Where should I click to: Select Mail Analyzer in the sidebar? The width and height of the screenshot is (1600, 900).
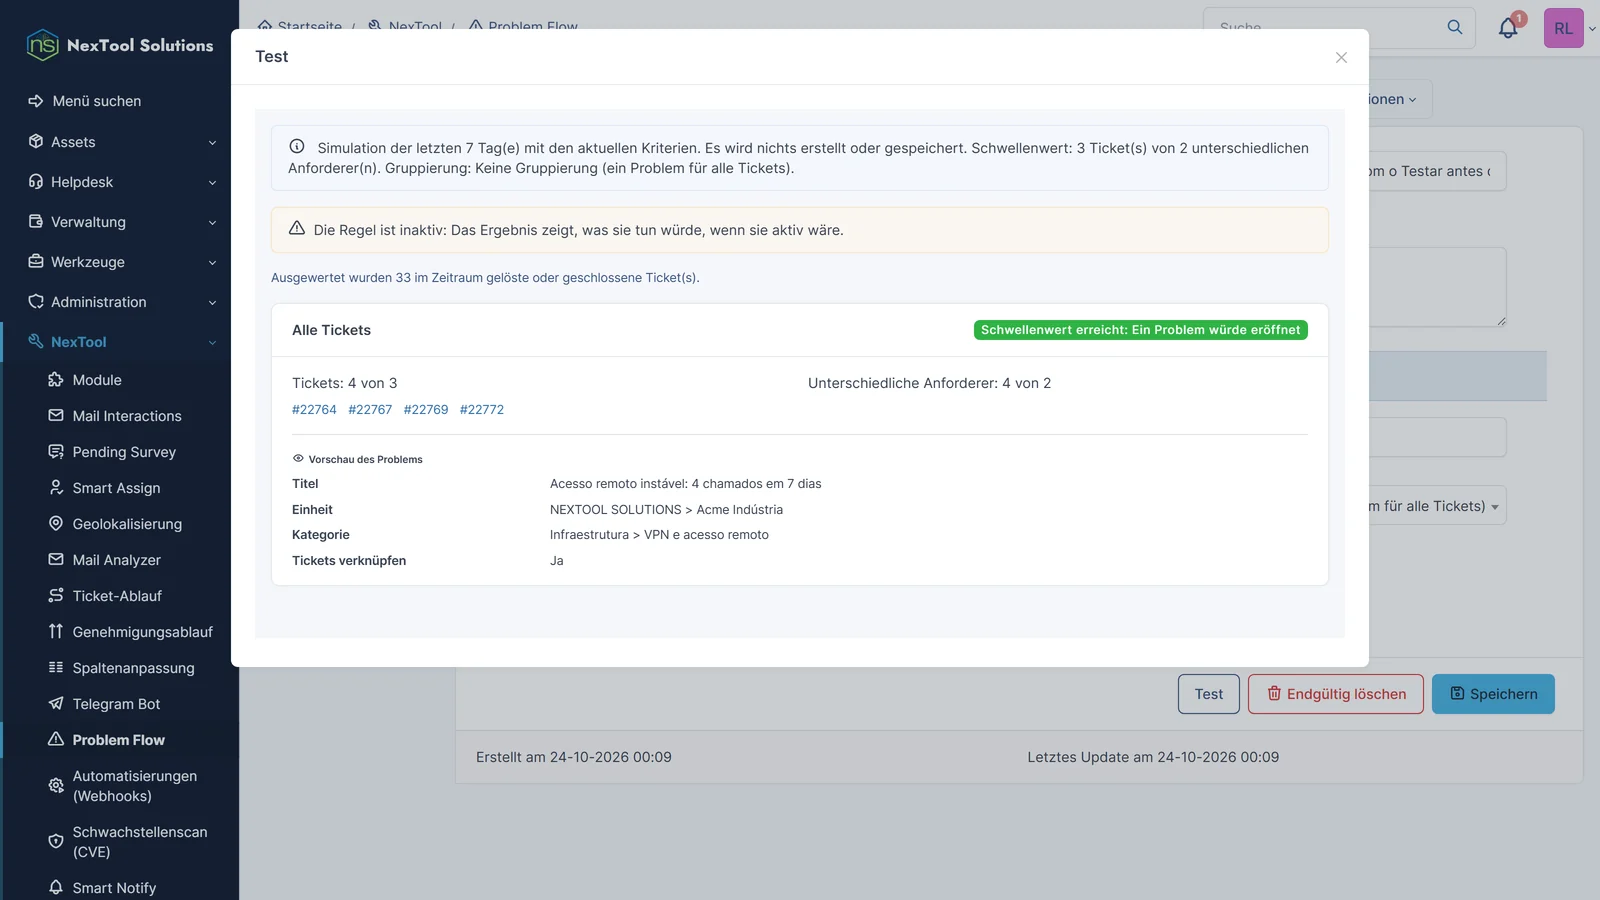(118, 560)
